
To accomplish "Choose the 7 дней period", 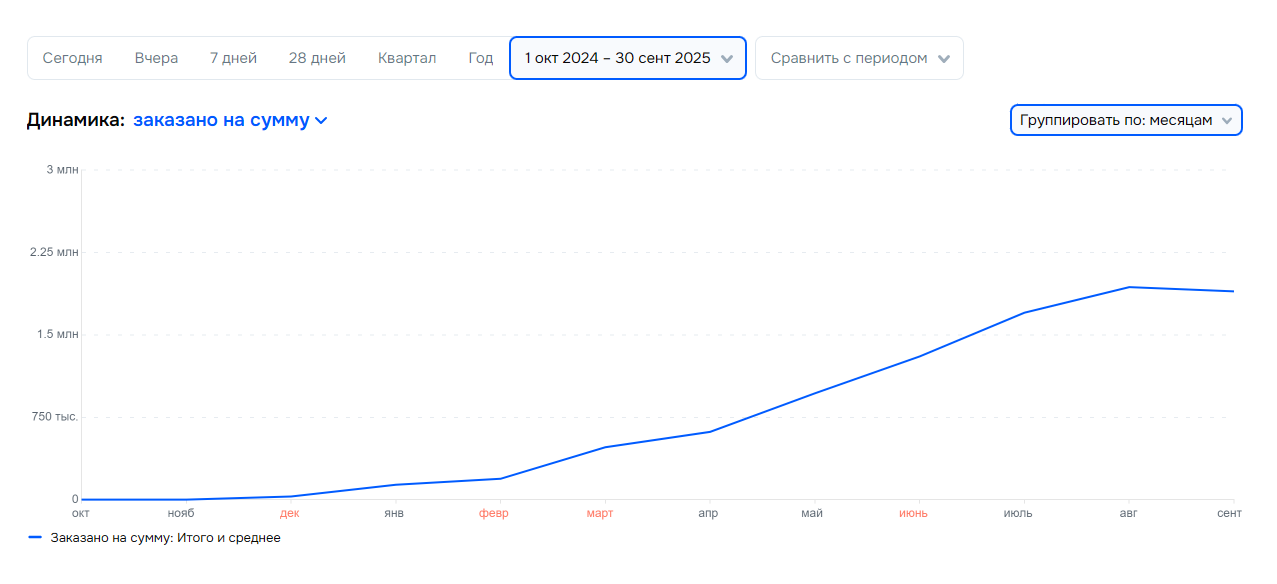I will (x=233, y=58).
